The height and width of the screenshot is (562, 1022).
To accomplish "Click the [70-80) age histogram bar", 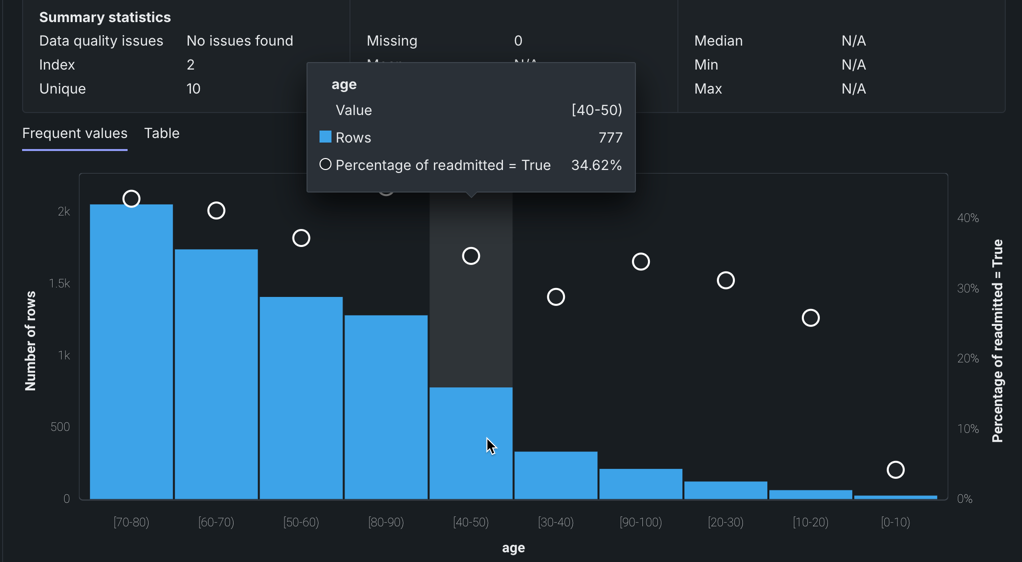I will (131, 350).
